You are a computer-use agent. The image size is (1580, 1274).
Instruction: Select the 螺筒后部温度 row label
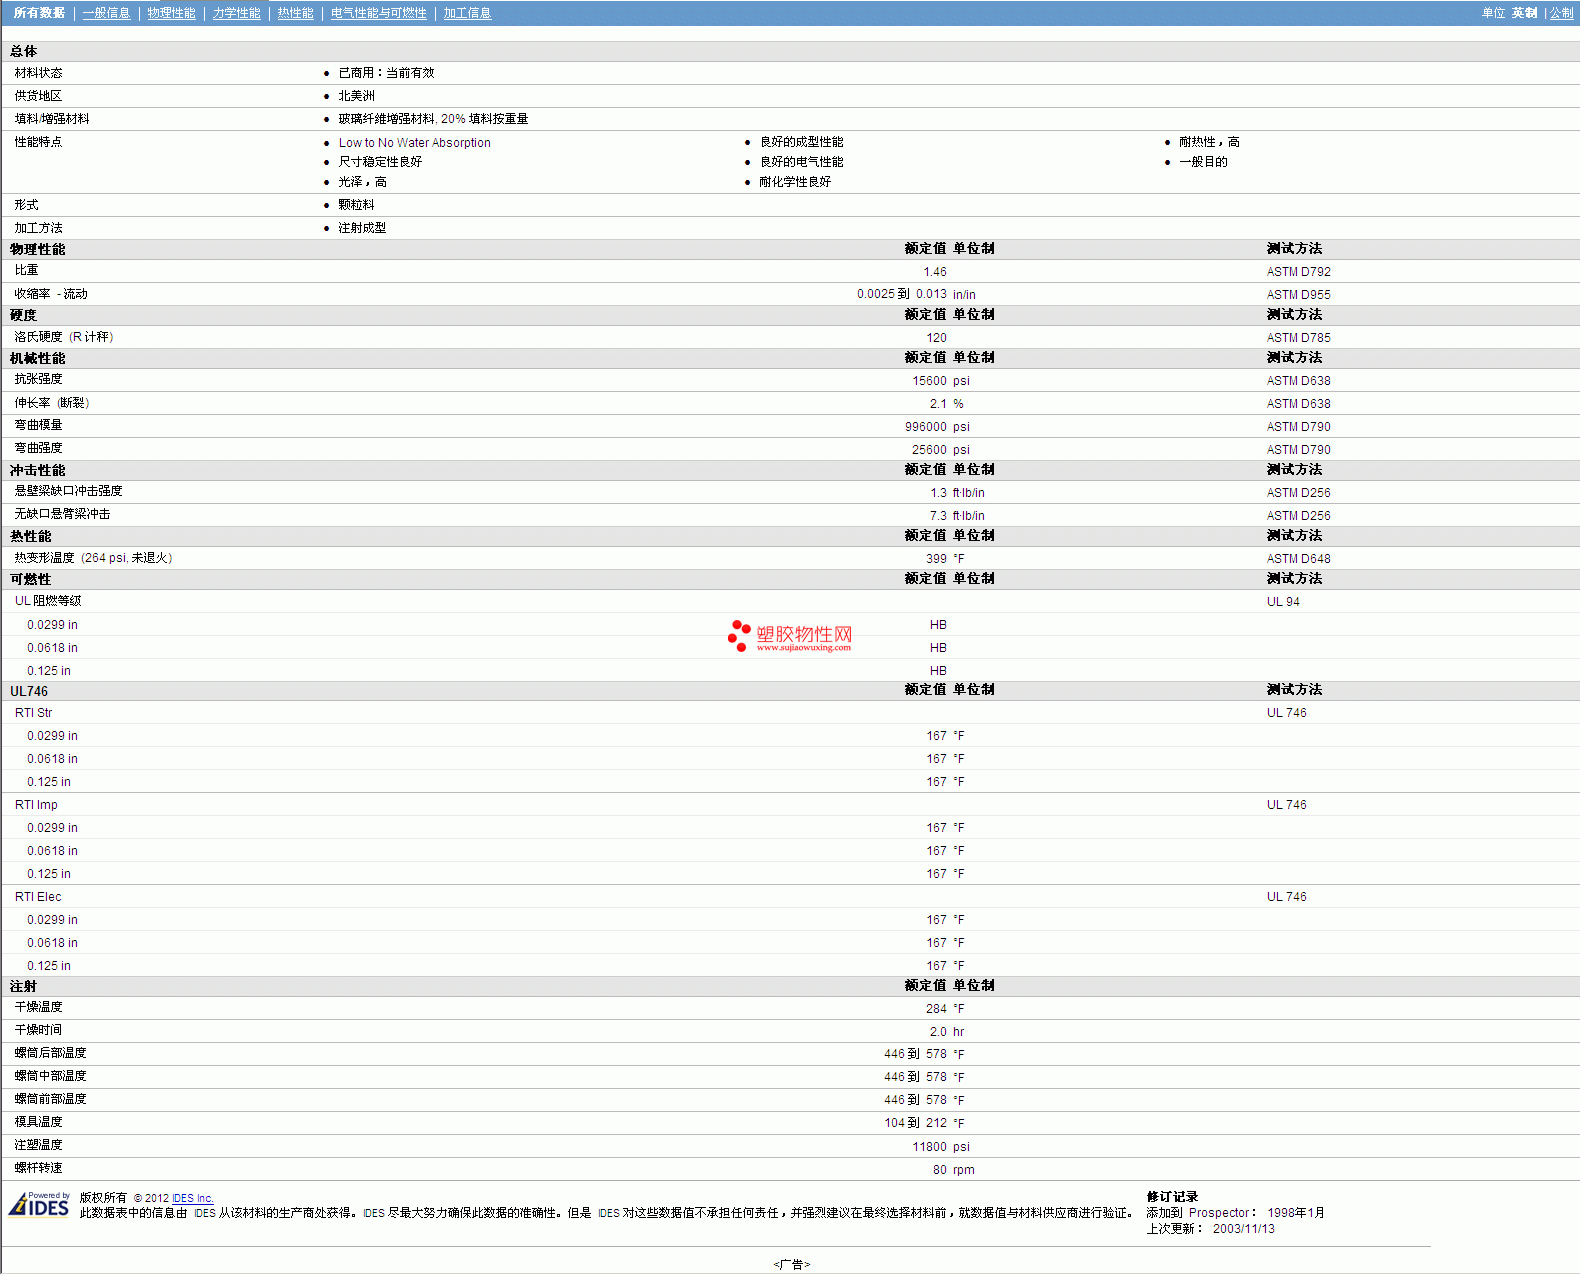[x=50, y=1053]
